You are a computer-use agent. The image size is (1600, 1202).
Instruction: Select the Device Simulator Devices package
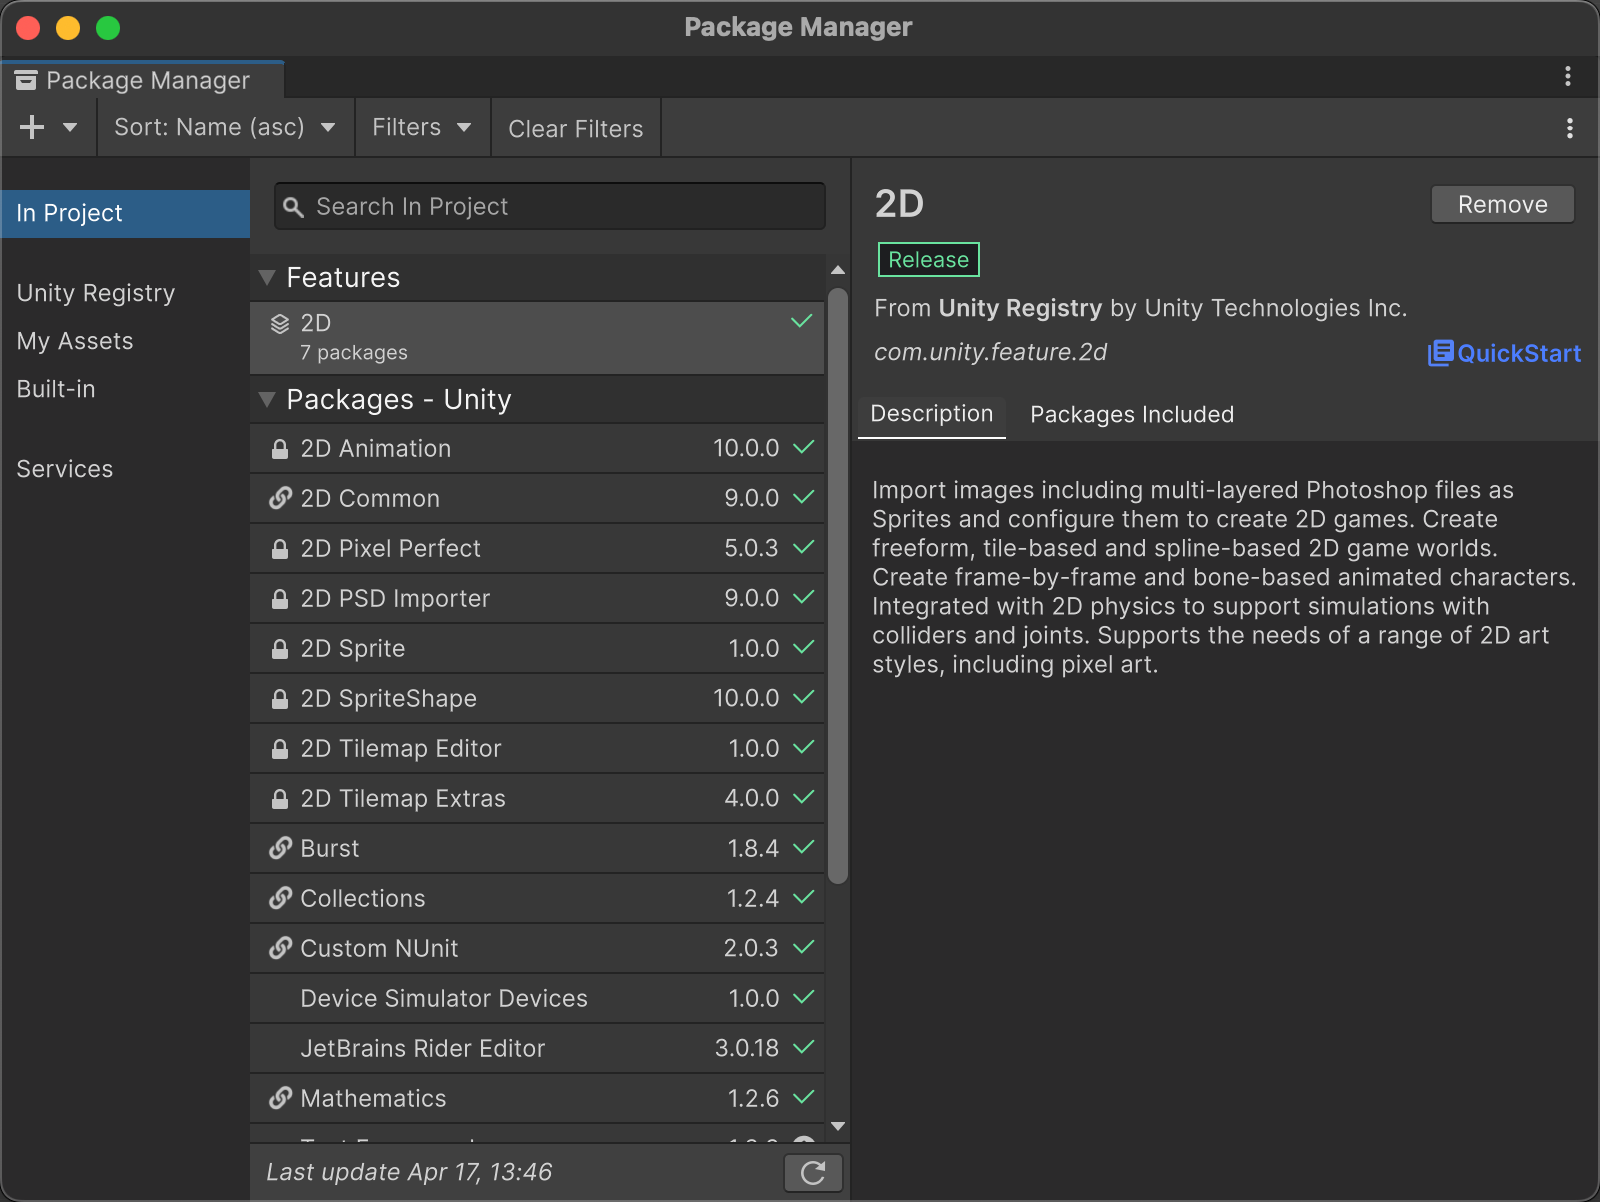pyautogui.click(x=537, y=998)
